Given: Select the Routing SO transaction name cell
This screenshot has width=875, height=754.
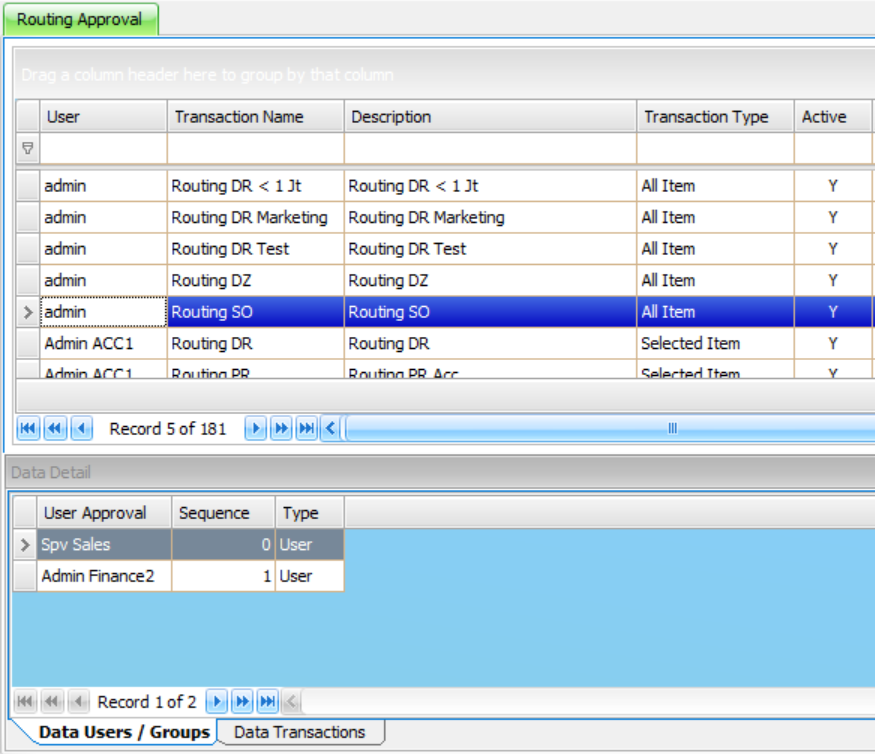Looking at the screenshot, I should coord(256,312).
